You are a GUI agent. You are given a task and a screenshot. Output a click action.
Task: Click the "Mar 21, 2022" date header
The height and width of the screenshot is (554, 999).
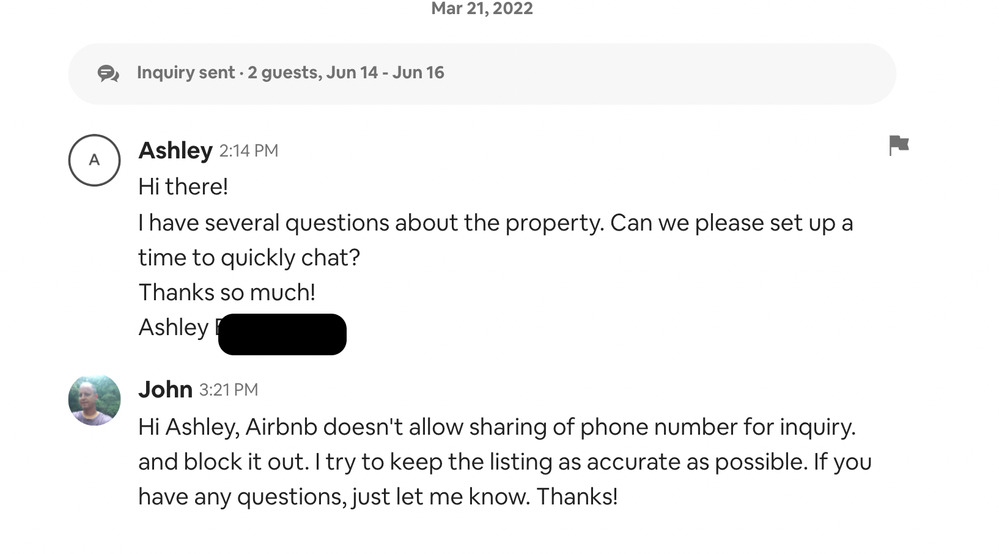click(482, 9)
